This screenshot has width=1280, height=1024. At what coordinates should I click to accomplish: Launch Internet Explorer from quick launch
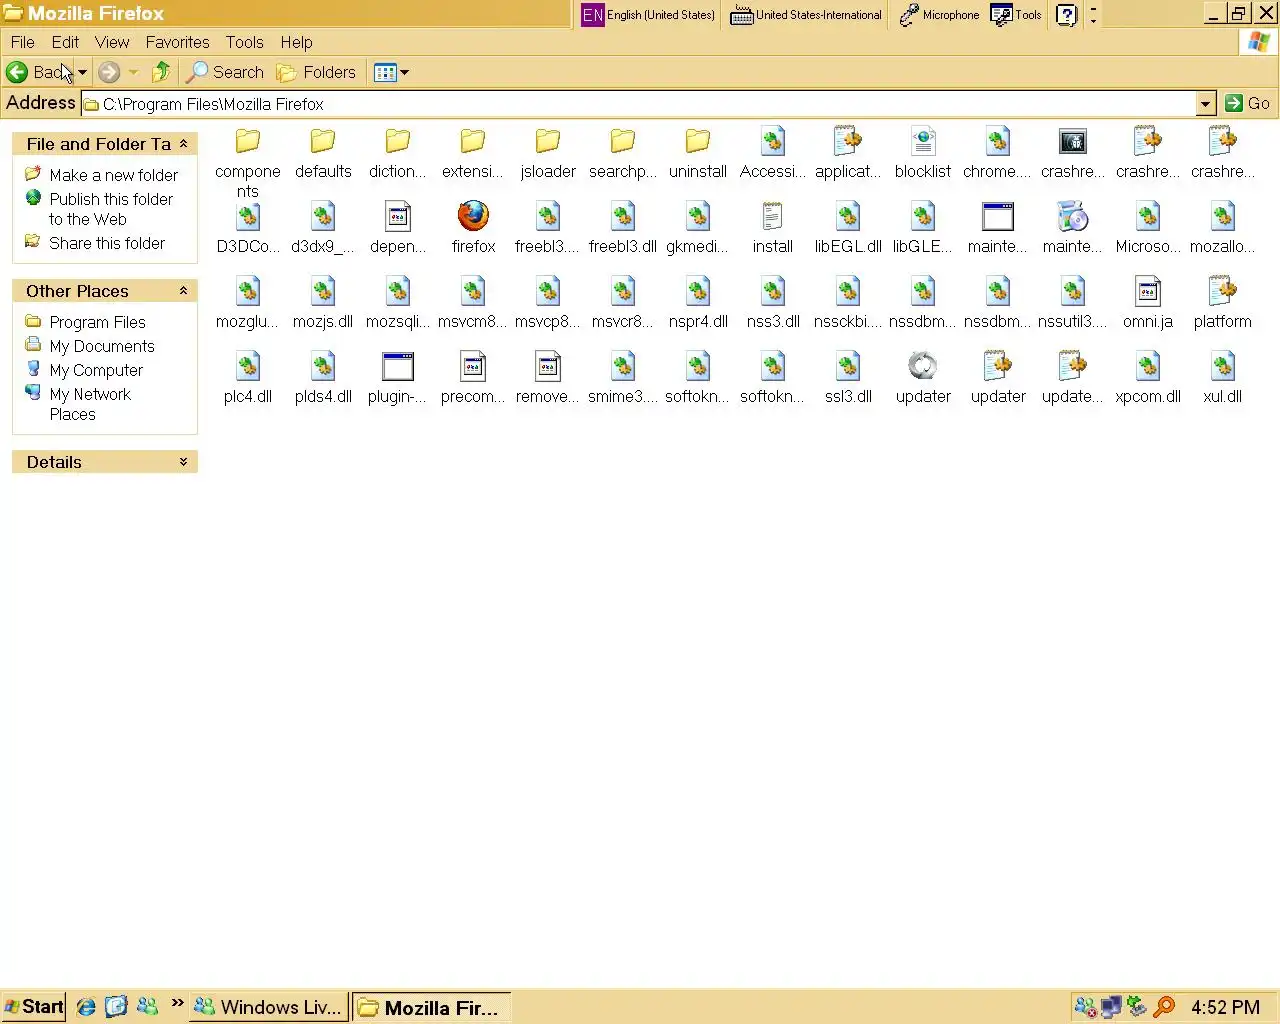pos(87,1007)
